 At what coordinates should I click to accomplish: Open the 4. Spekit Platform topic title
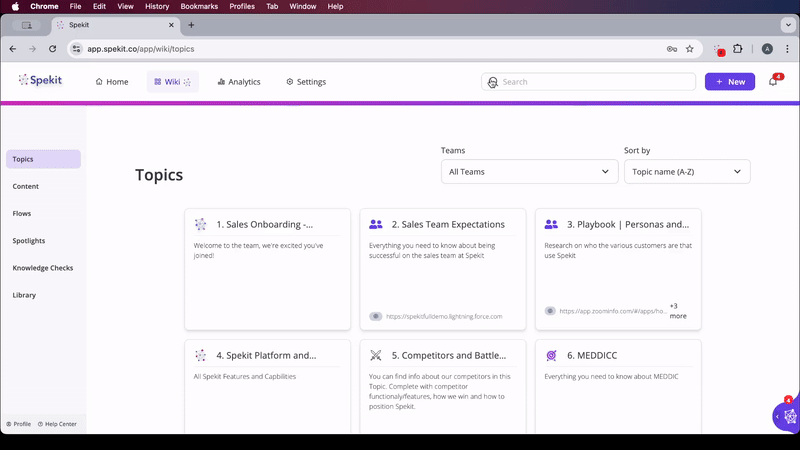[x=266, y=356]
